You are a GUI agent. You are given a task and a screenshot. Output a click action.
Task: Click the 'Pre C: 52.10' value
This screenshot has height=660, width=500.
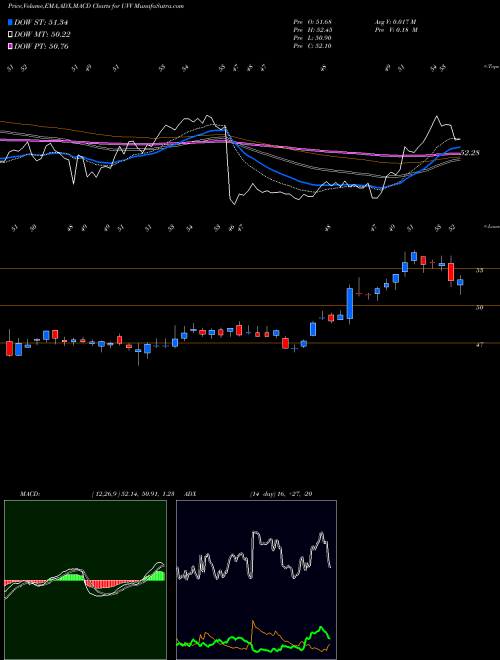(313, 46)
